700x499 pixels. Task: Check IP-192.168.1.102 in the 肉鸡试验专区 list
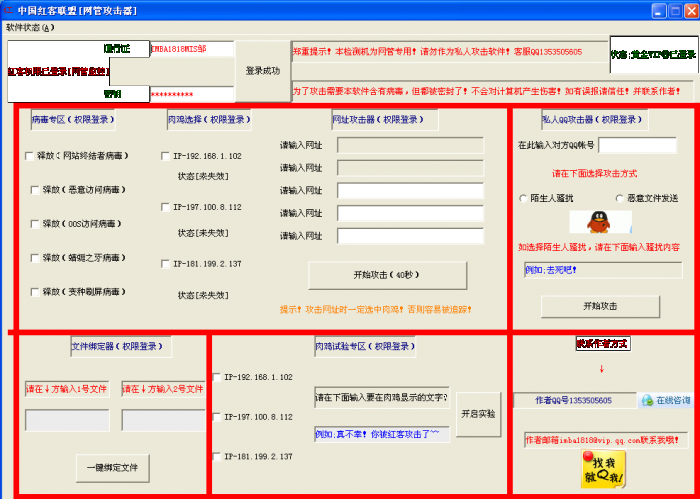217,378
